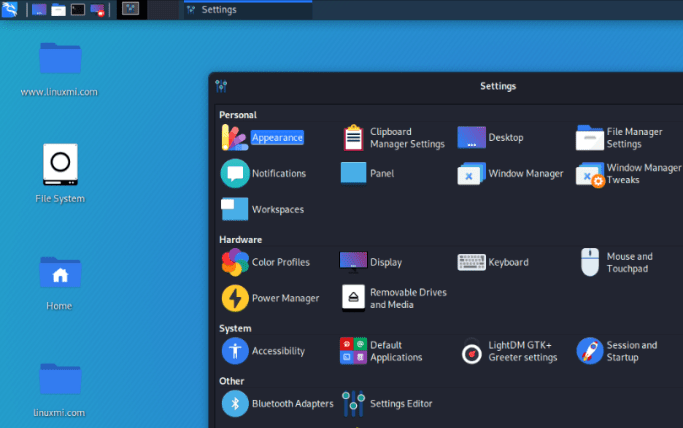Open the Appearance settings icon
683x428 pixels.
tap(235, 138)
